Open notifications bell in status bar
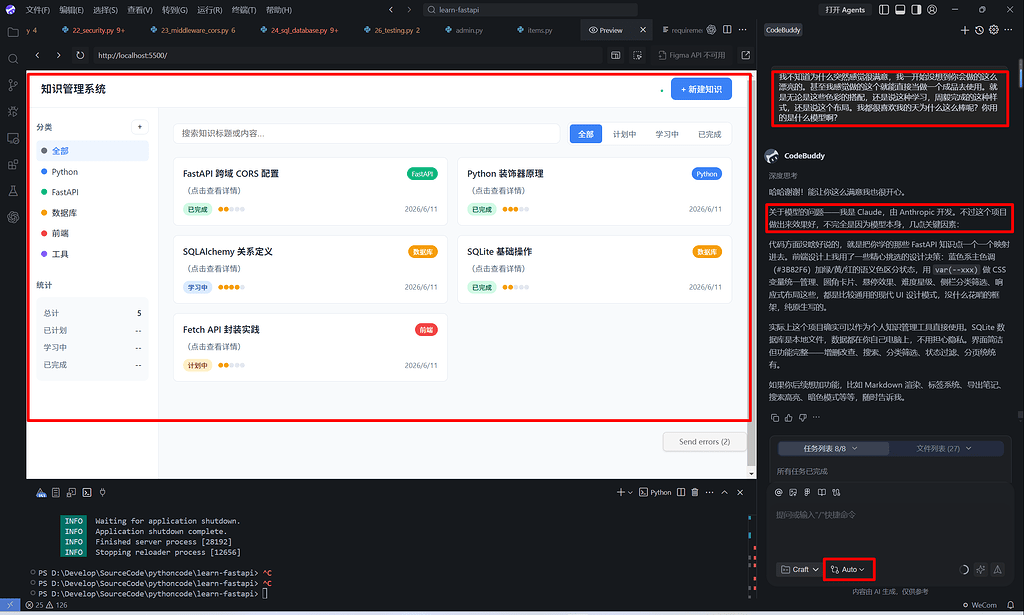 [x=1011, y=605]
